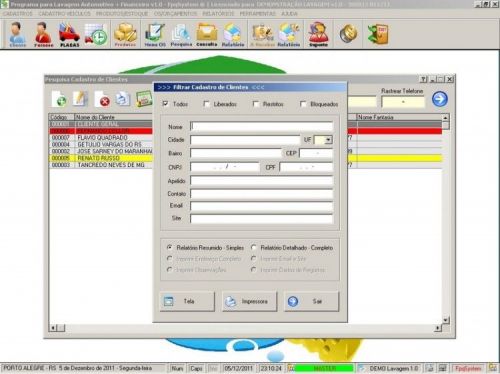Click the client list scroll-down arrow
500x374 pixels.
click(x=446, y=320)
